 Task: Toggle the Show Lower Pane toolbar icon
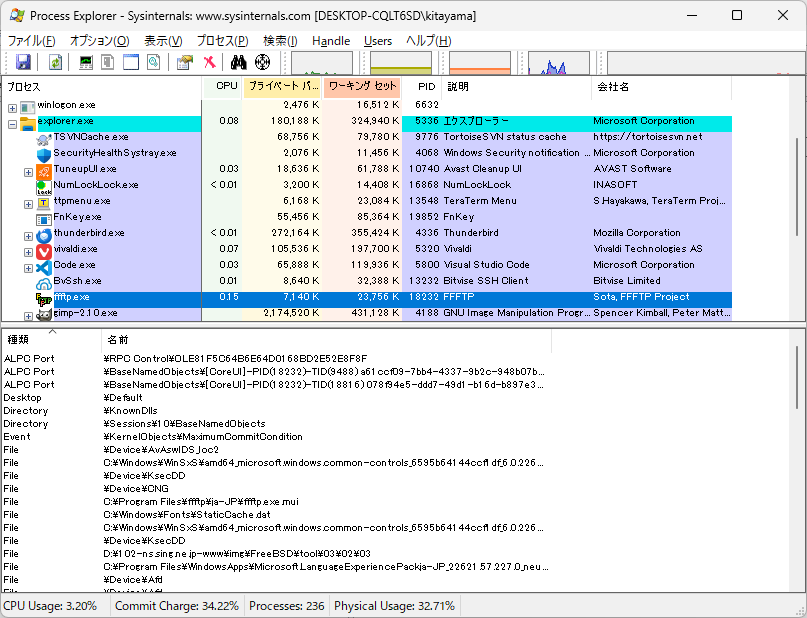pyautogui.click(x=131, y=62)
